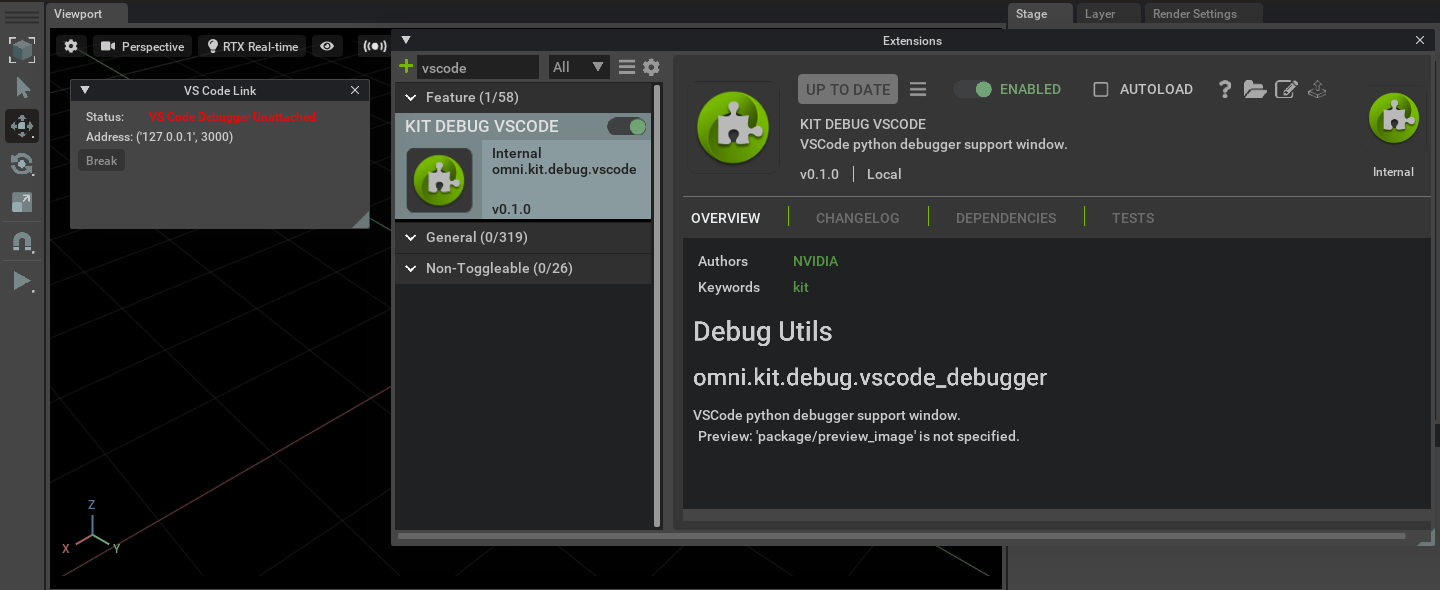This screenshot has height=590, width=1440.
Task: Switch to the CHANGELOG tab
Action: tap(857, 217)
